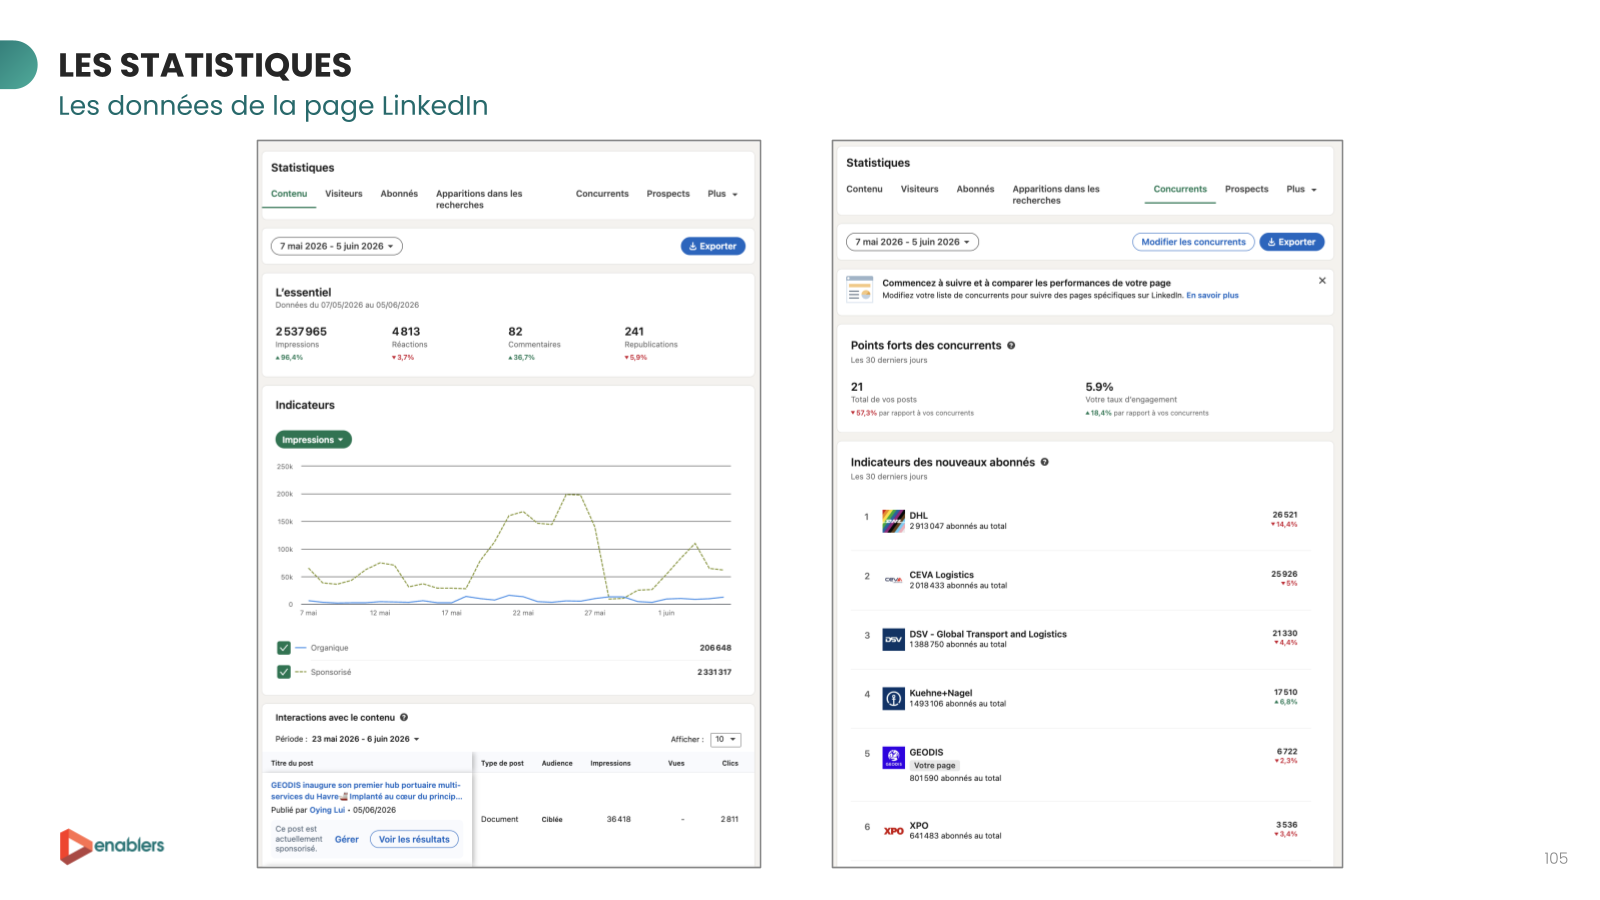Click Exporter button in right panel
This screenshot has width=1600, height=900.
tap(1292, 242)
